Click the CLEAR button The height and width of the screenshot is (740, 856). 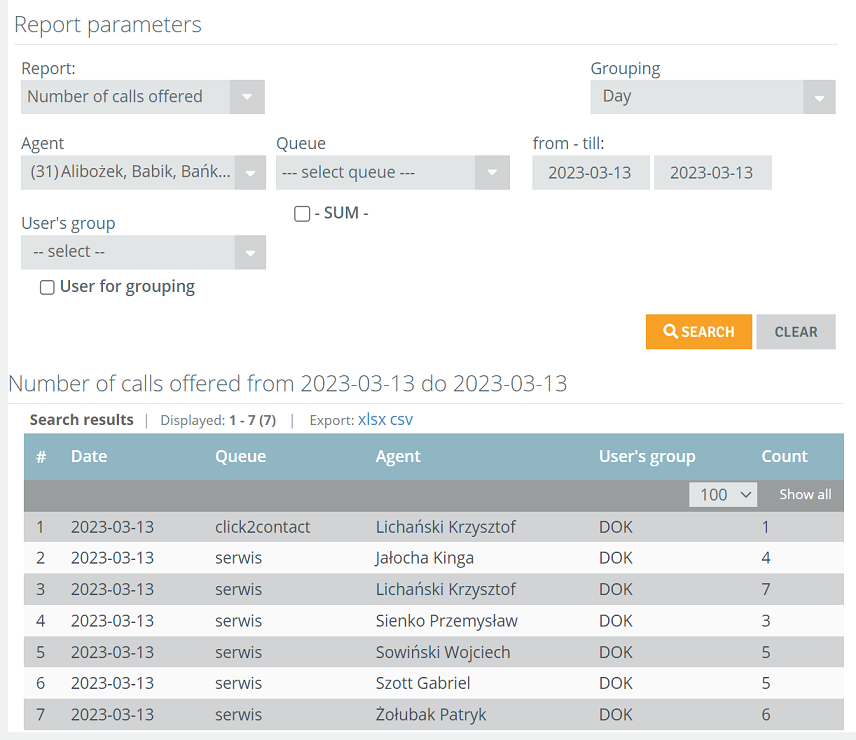click(795, 331)
